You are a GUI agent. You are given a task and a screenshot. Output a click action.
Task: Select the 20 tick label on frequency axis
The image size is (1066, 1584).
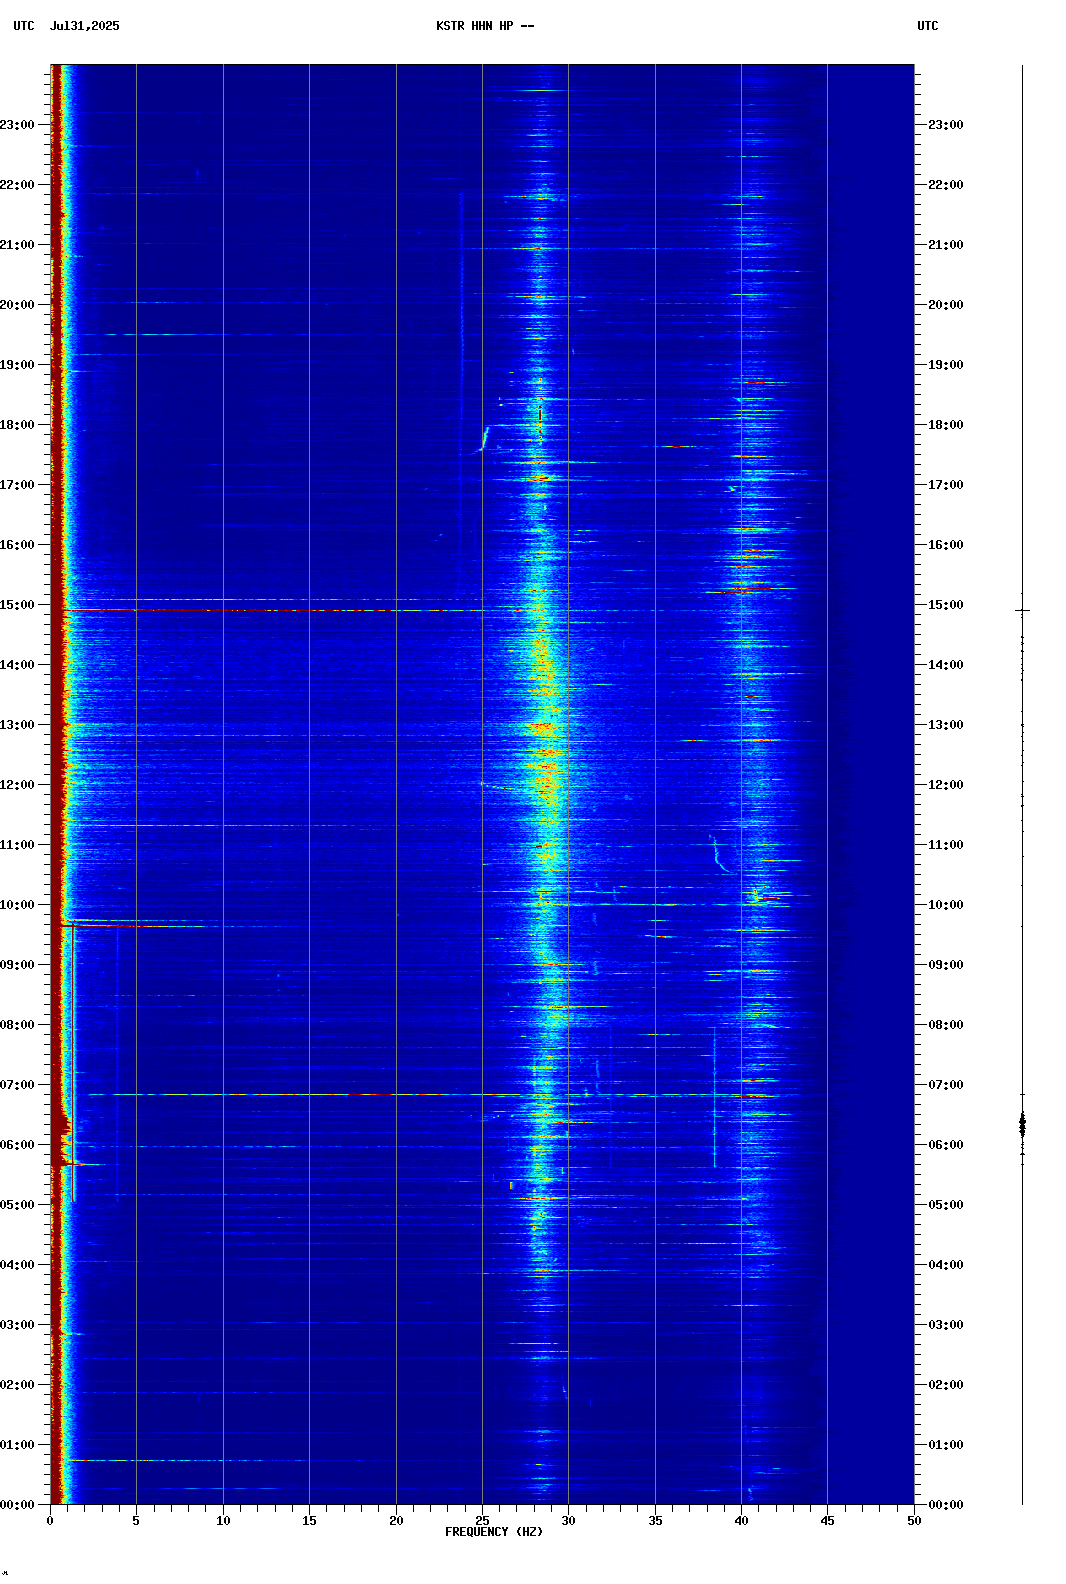point(396,1521)
